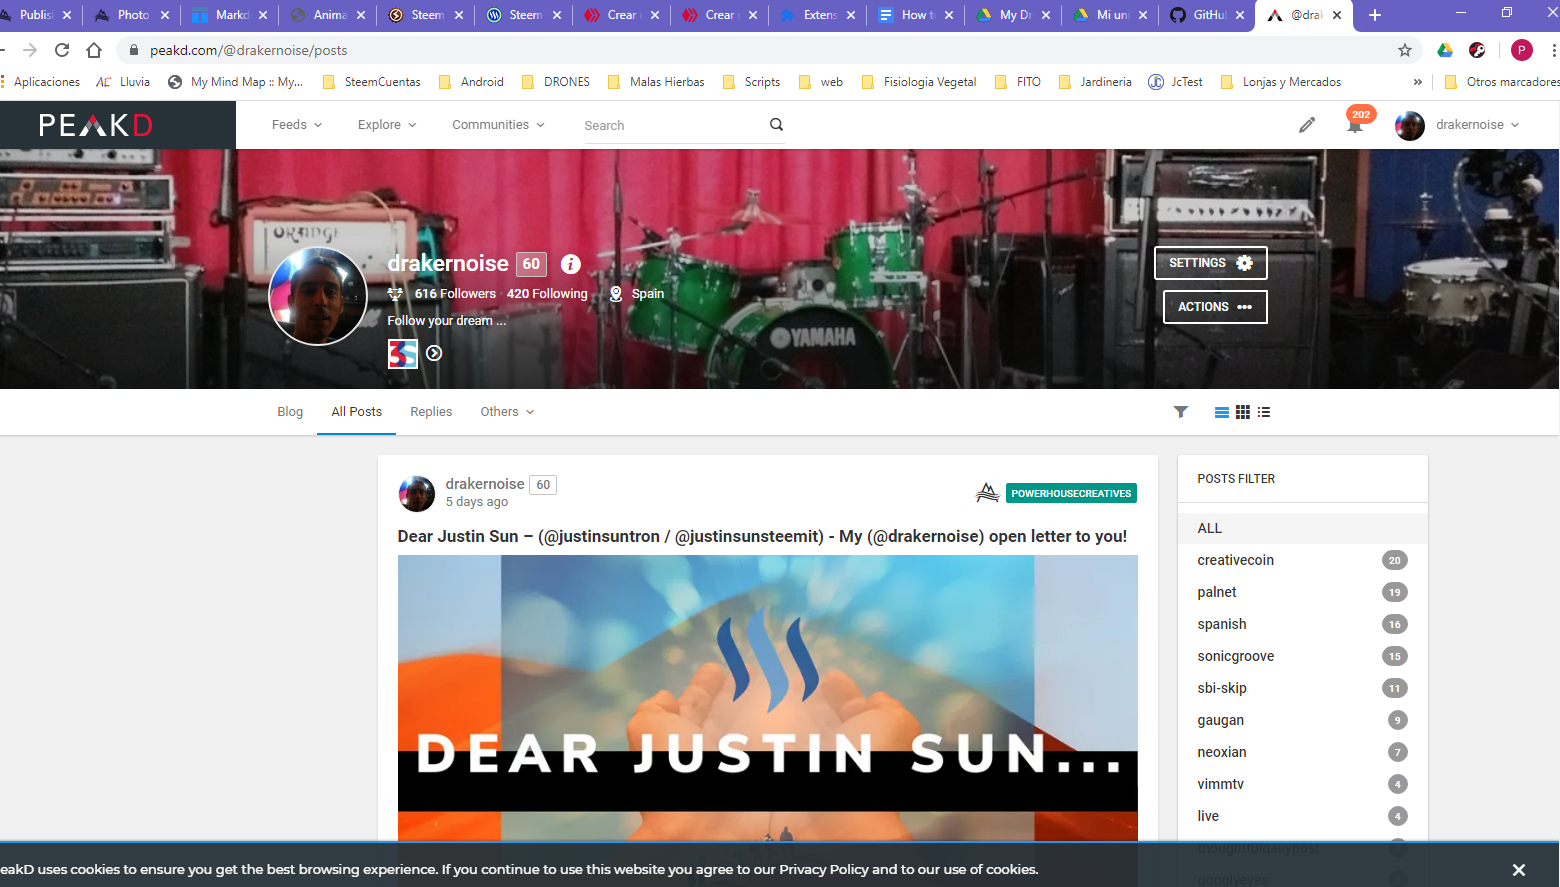The height and width of the screenshot is (887, 1560).
Task: Open the SteemCuentas bookmark folder
Action: [372, 82]
